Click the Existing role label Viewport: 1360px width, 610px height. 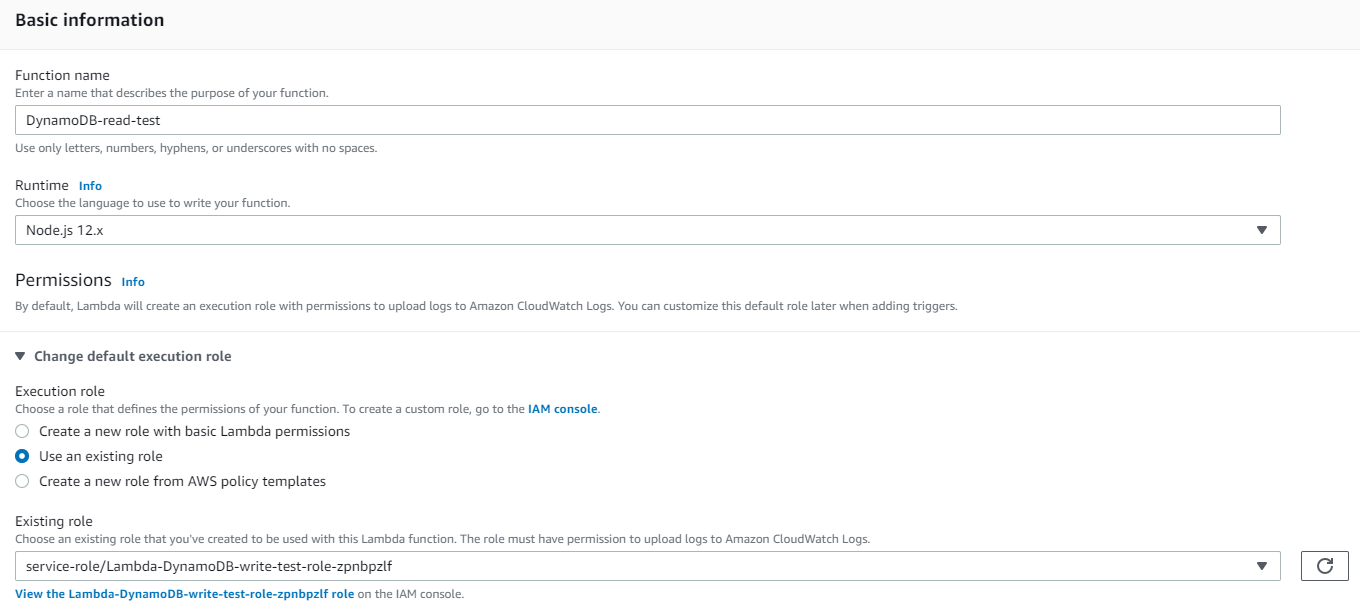[x=54, y=521]
